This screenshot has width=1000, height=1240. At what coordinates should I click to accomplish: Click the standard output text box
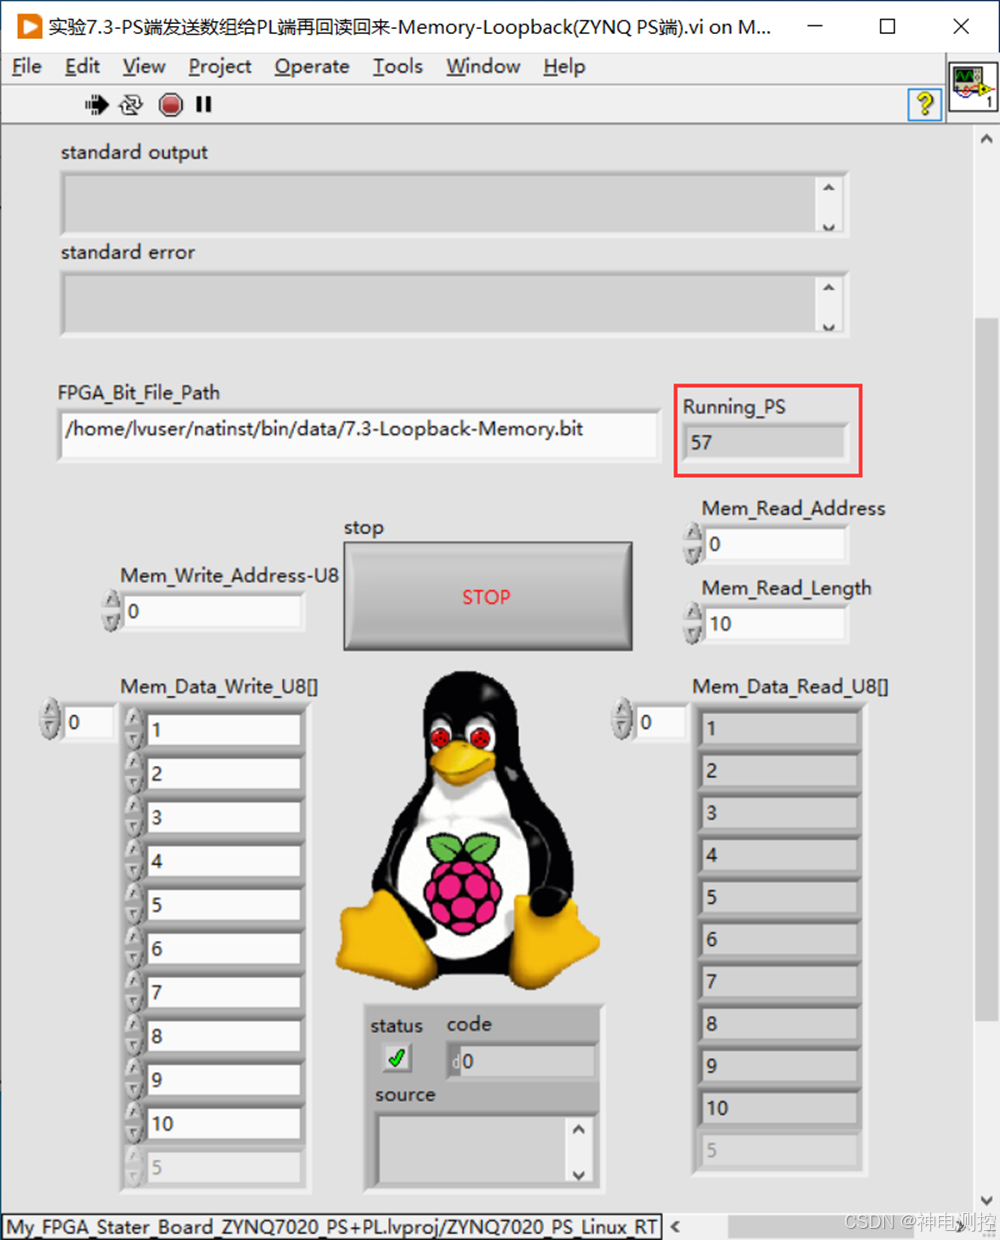pyautogui.click(x=440, y=205)
